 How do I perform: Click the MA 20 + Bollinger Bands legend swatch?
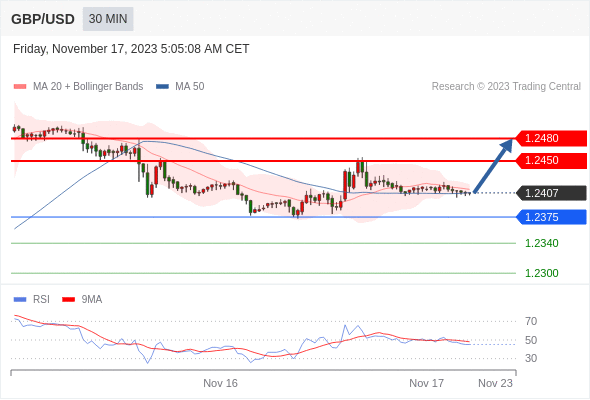[x=20, y=87]
